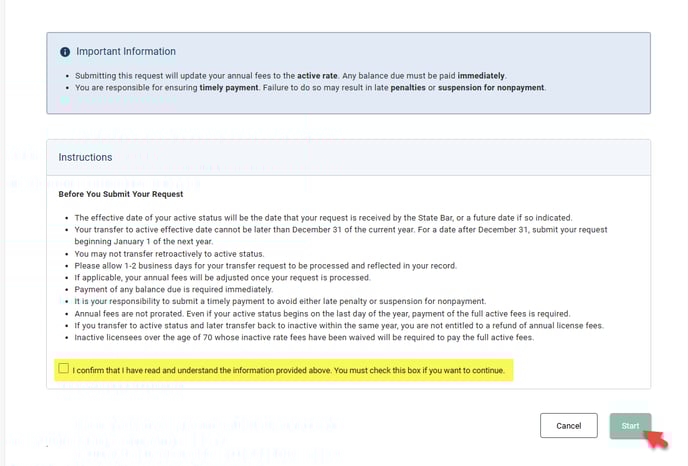Click the "Instructions" panel header
Viewport: 688px width, 466px height.
[x=85, y=157]
